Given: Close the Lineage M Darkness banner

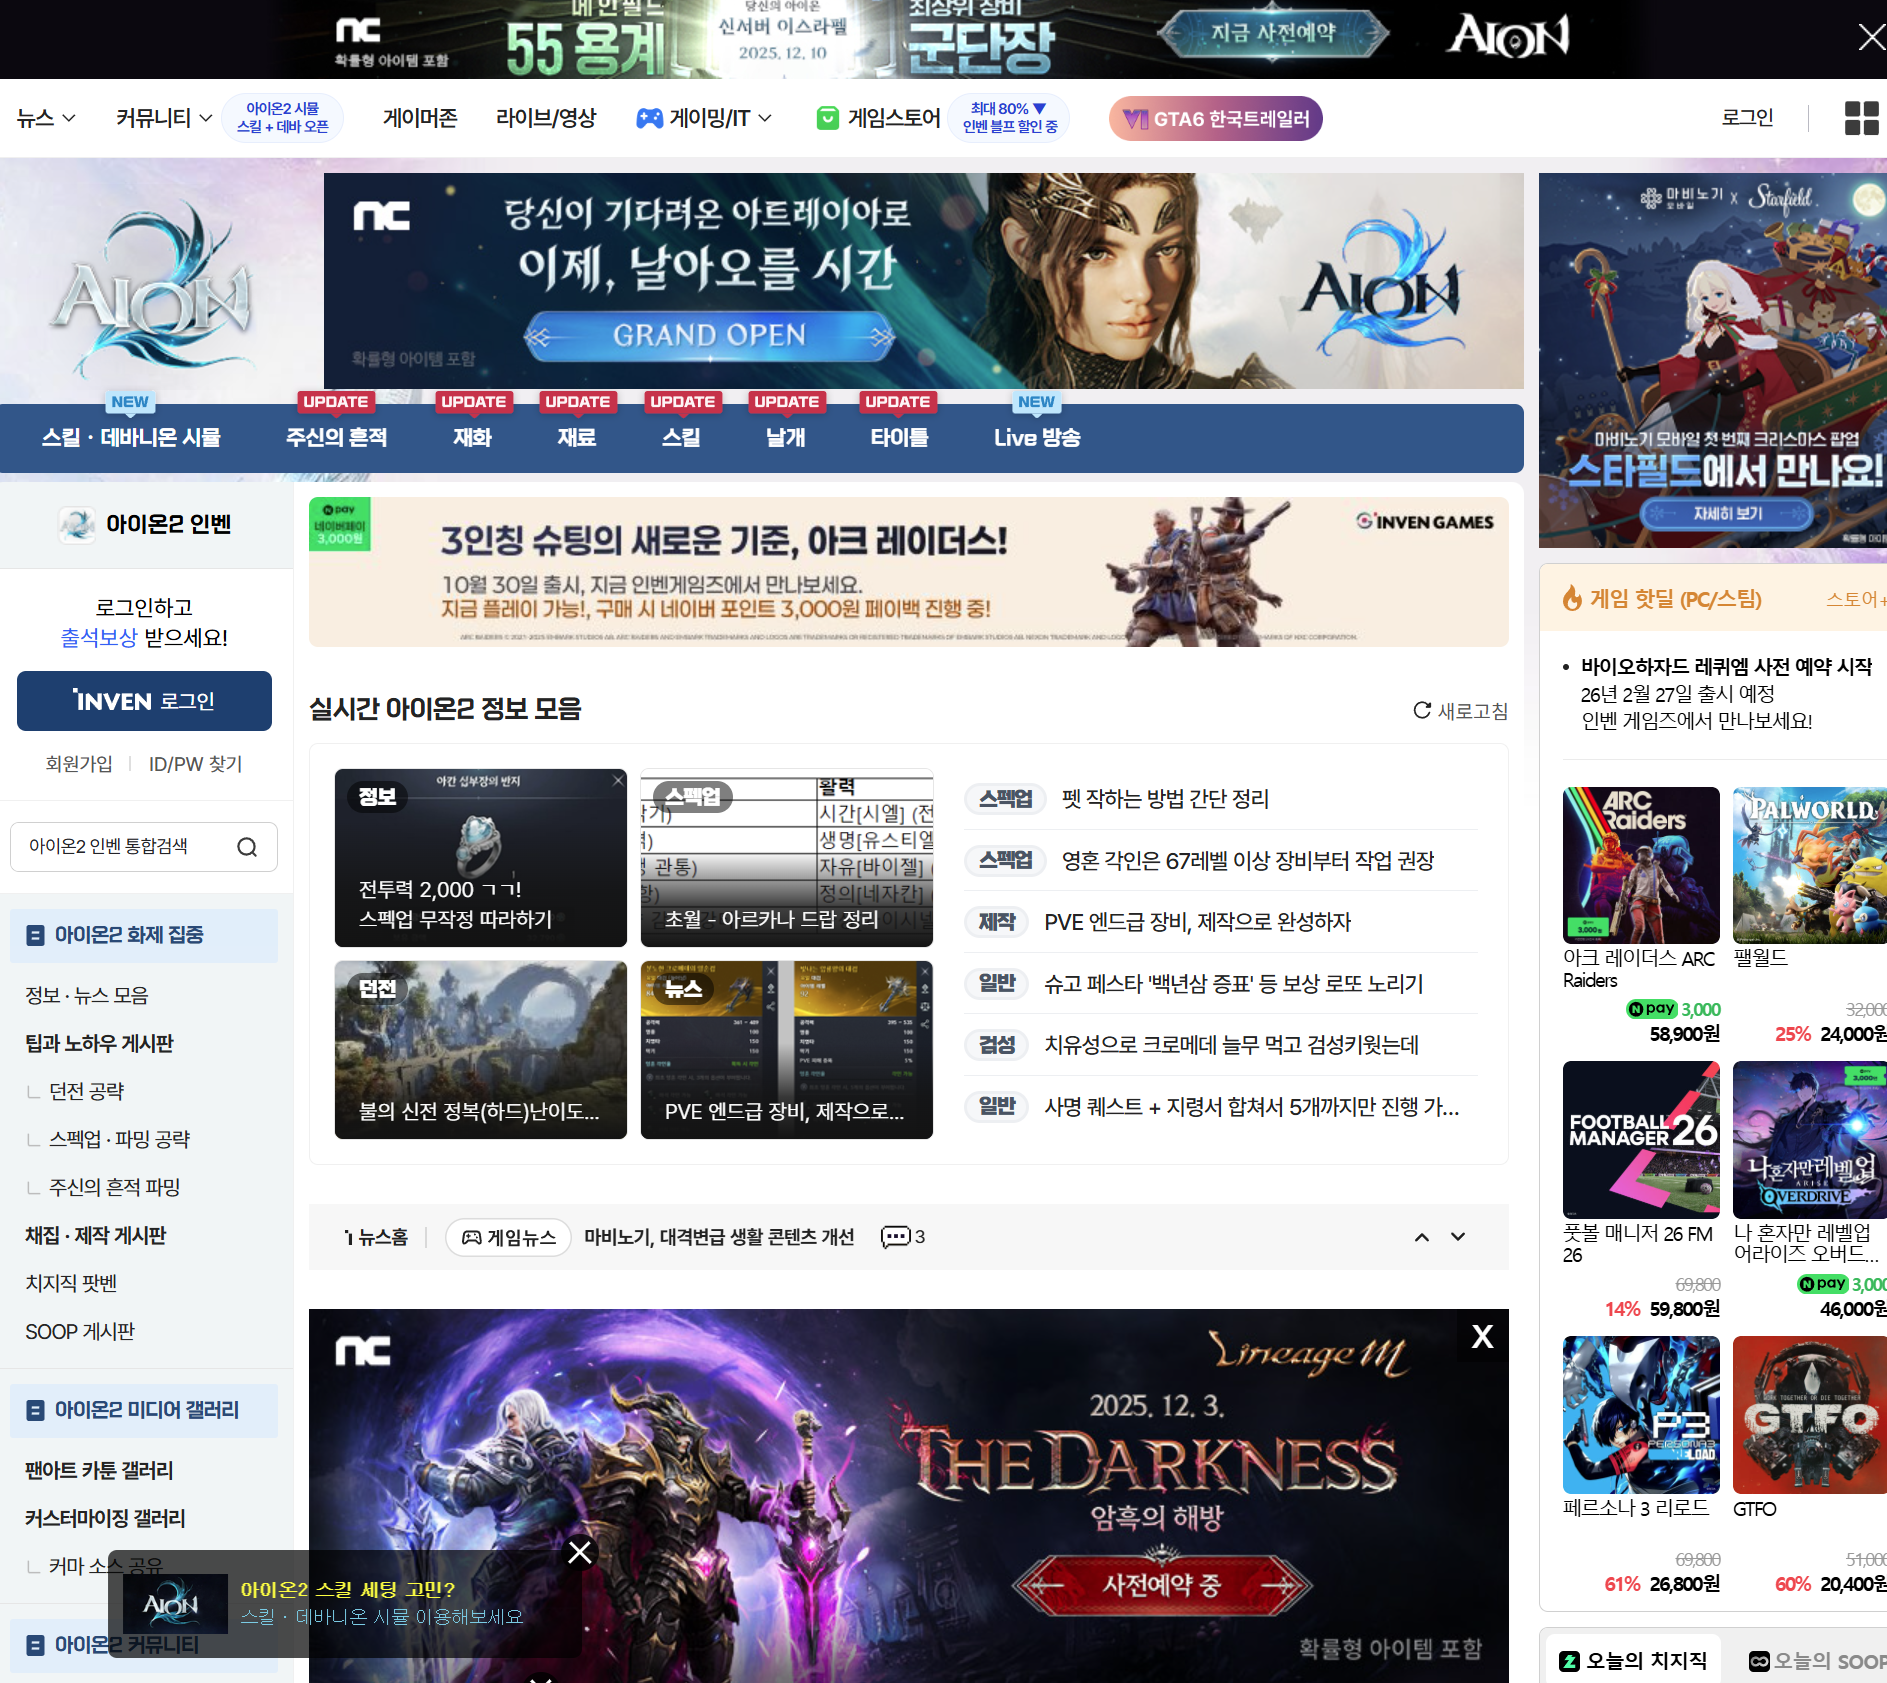Looking at the screenshot, I should (x=1482, y=1336).
